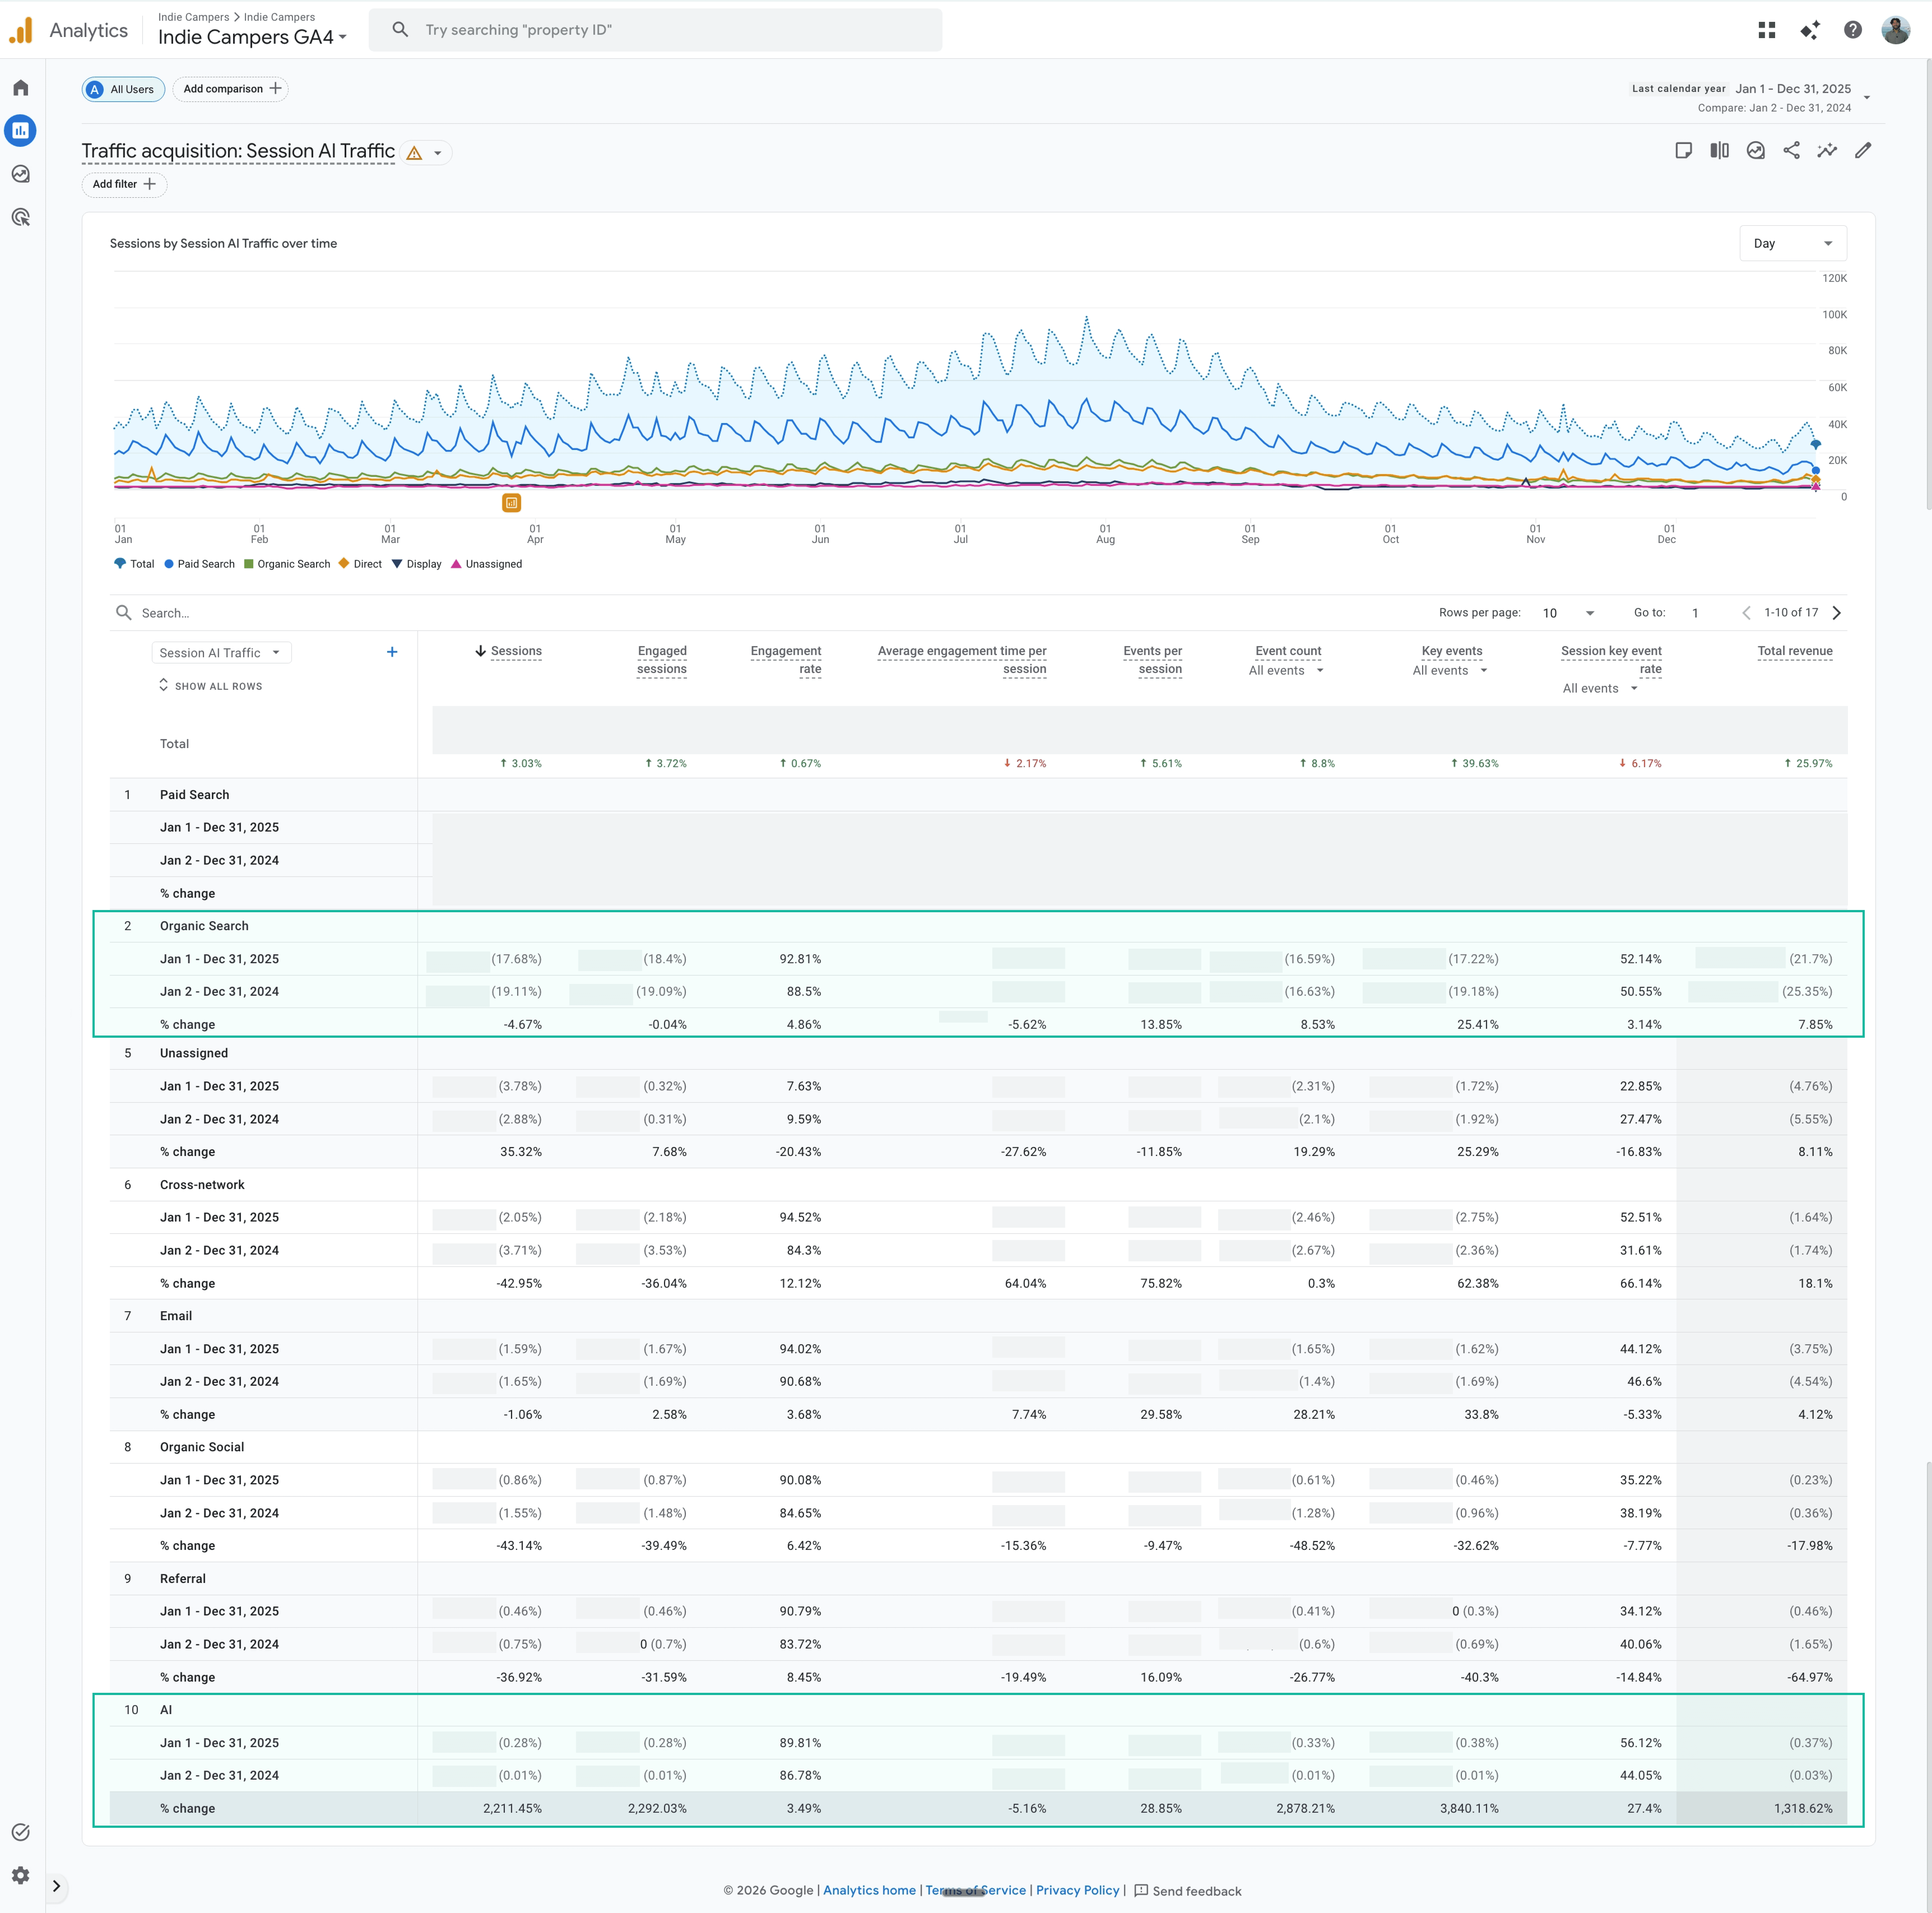Sort by Engagement rate column header
The height and width of the screenshot is (1913, 1932).
coord(786,660)
